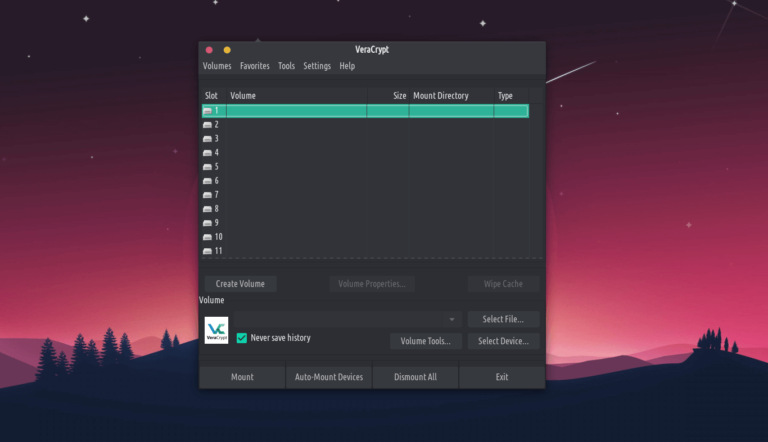The width and height of the screenshot is (768, 442).
Task: Click the volume path input field
Action: point(340,319)
